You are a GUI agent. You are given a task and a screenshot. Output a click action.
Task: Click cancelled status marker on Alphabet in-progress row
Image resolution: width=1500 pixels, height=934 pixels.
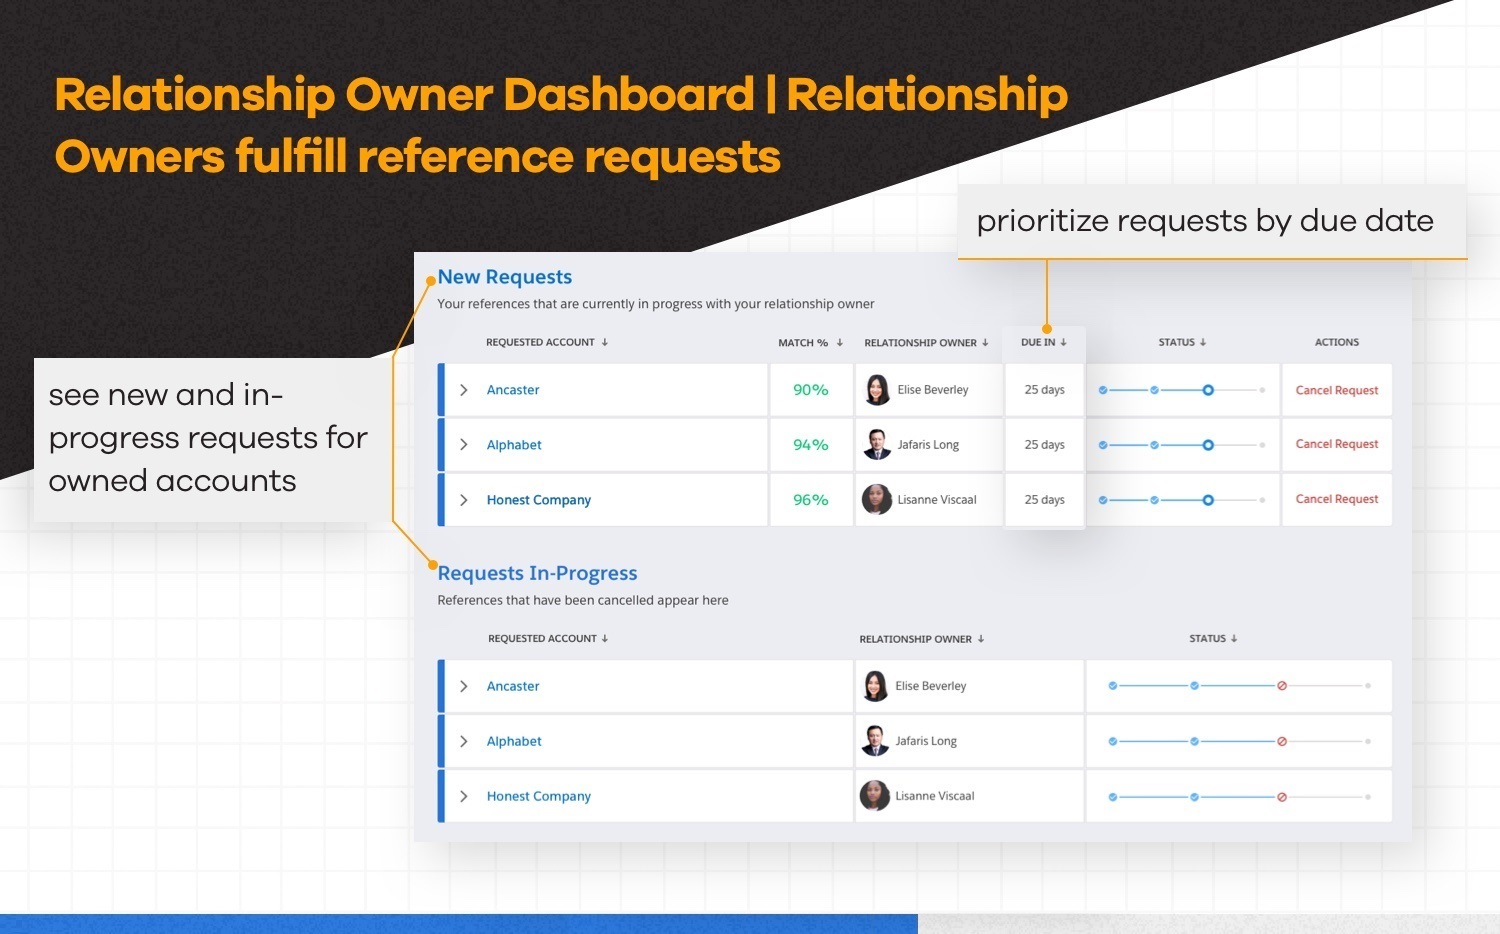[x=1281, y=741]
